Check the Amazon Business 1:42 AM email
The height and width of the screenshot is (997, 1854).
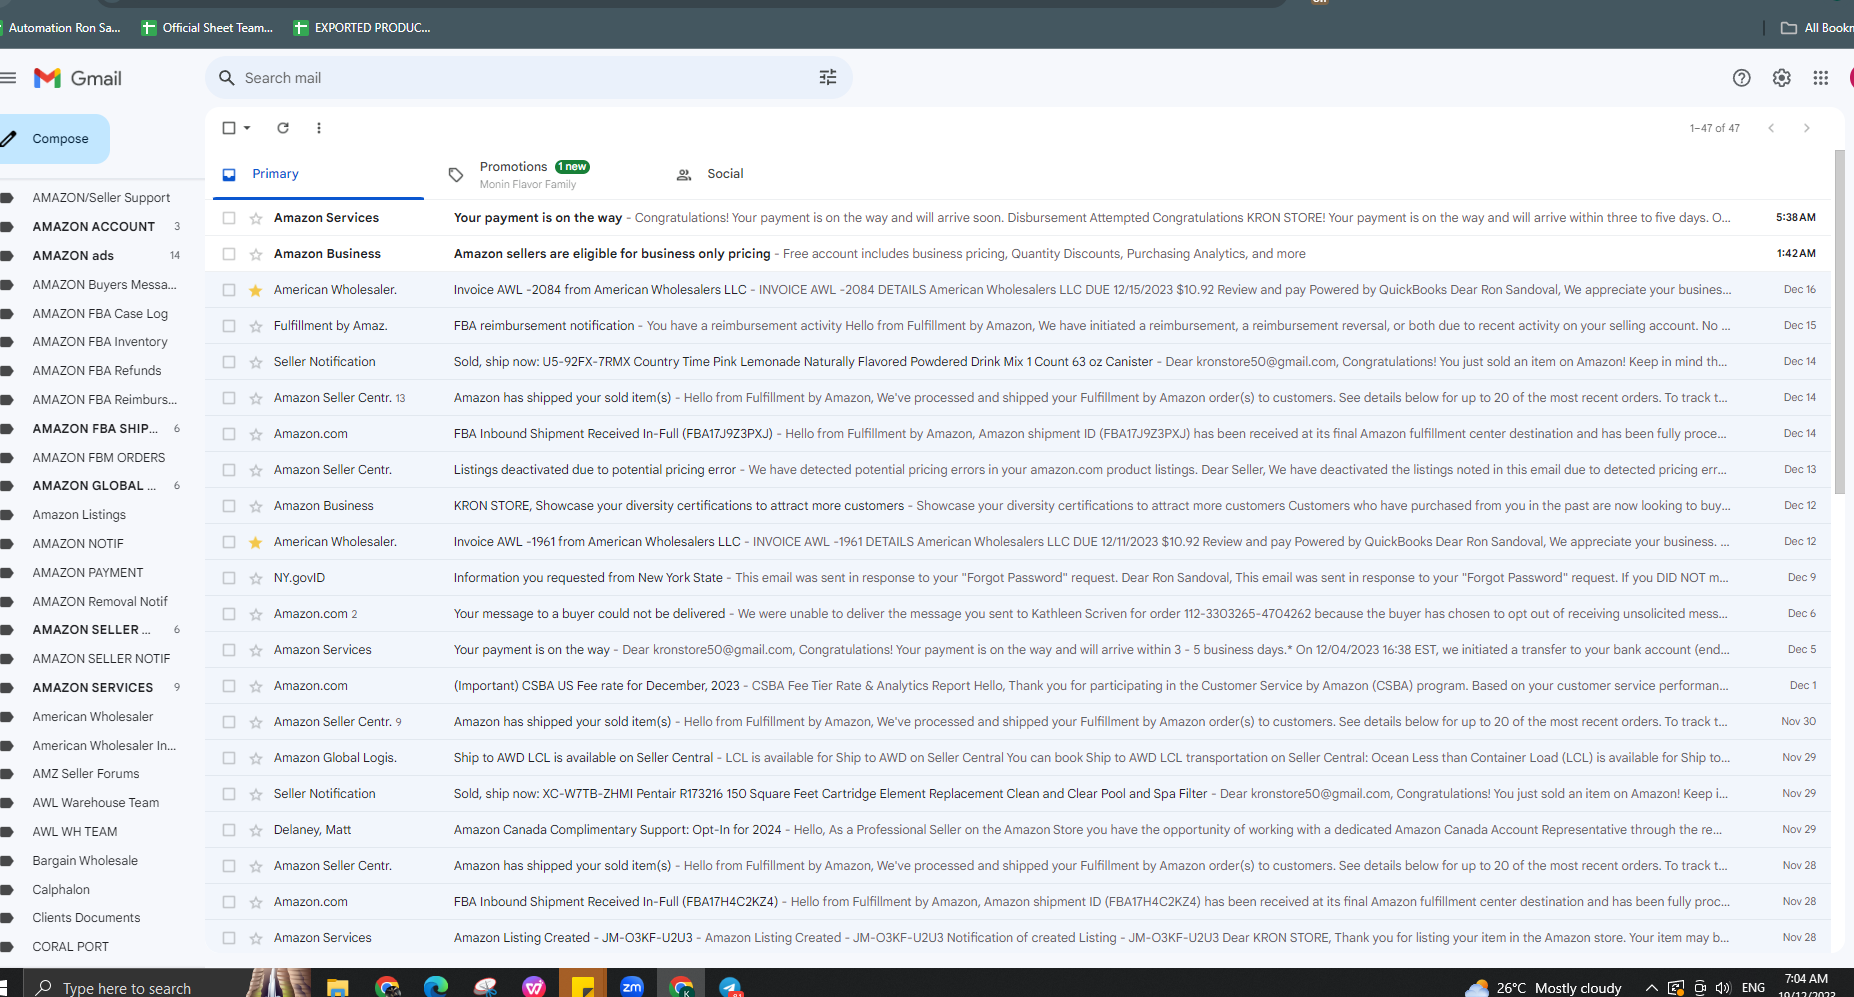point(229,254)
